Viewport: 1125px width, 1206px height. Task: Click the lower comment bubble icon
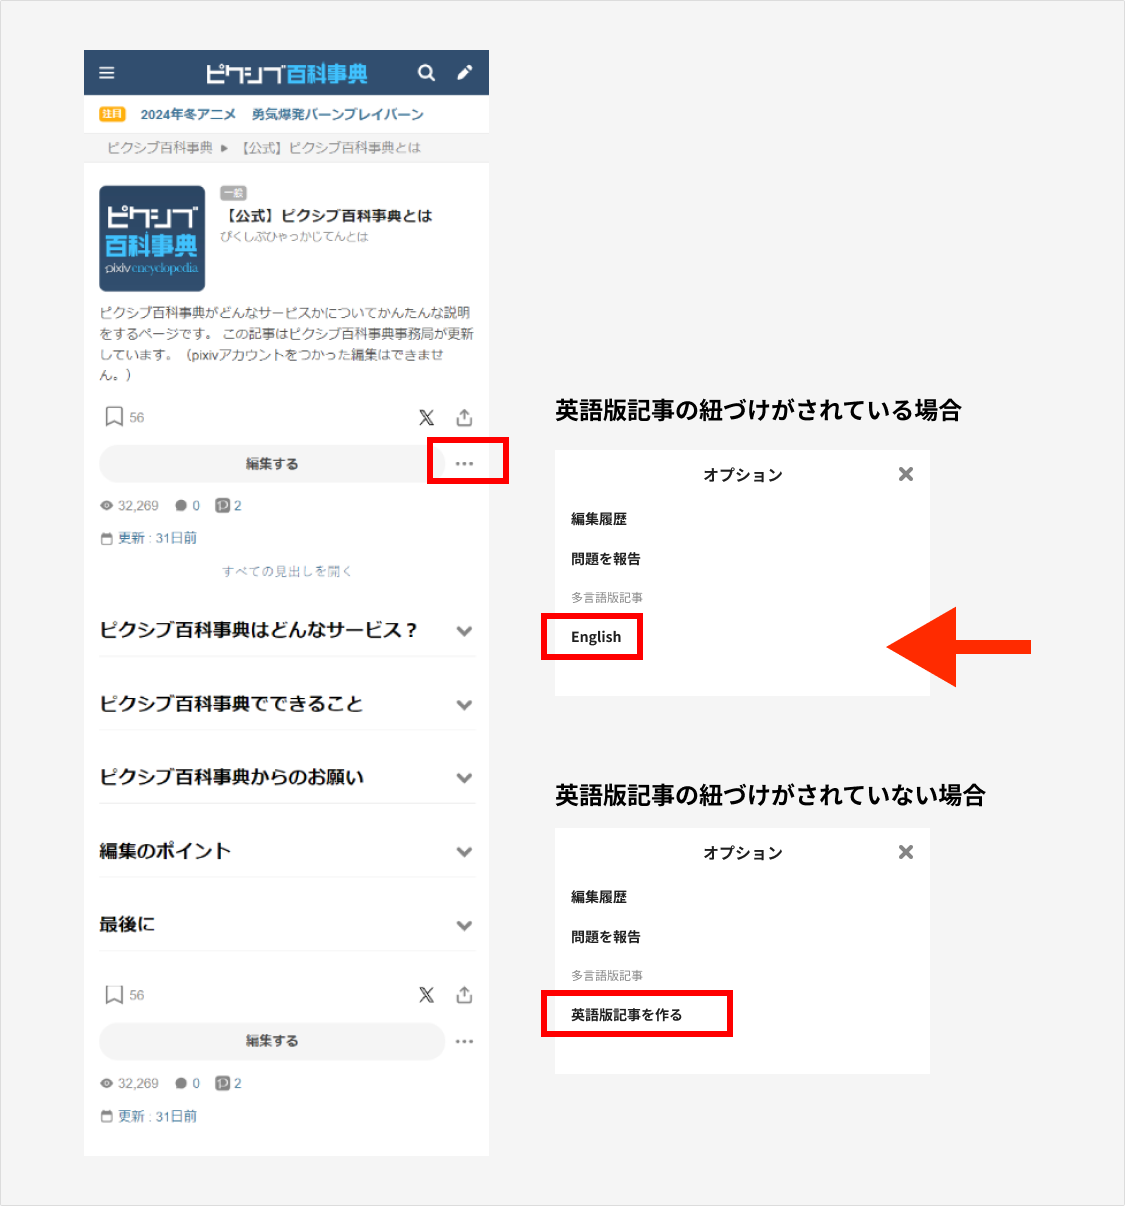pyautogui.click(x=181, y=1084)
